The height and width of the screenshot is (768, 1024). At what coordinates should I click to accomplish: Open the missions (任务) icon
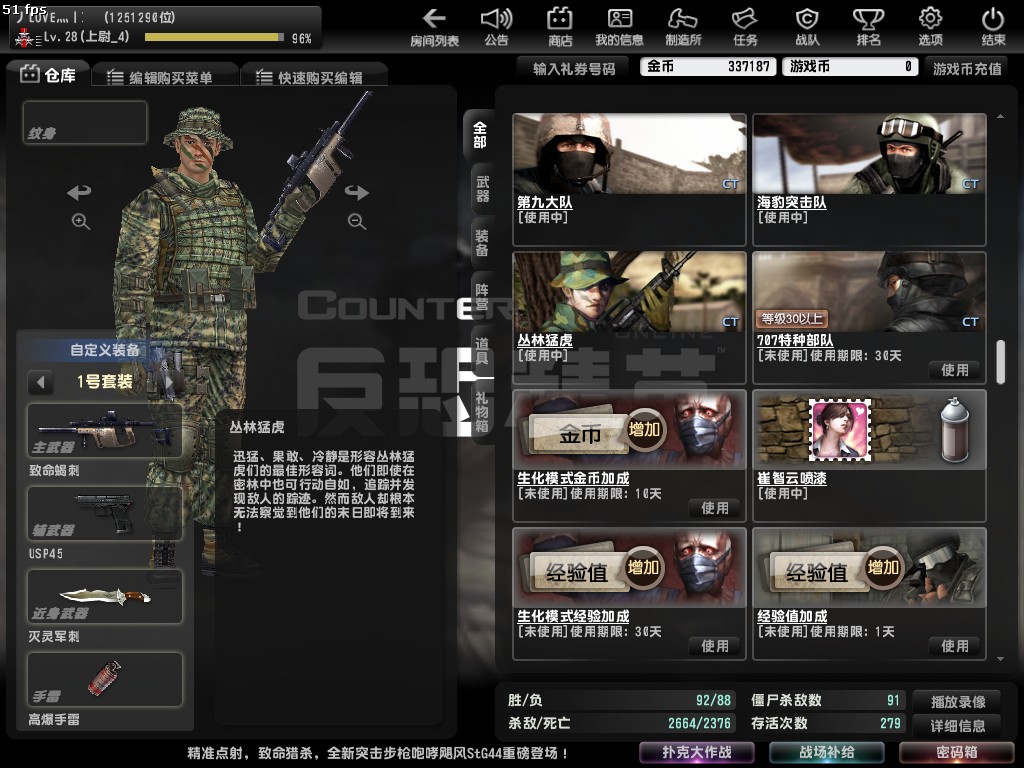744,27
